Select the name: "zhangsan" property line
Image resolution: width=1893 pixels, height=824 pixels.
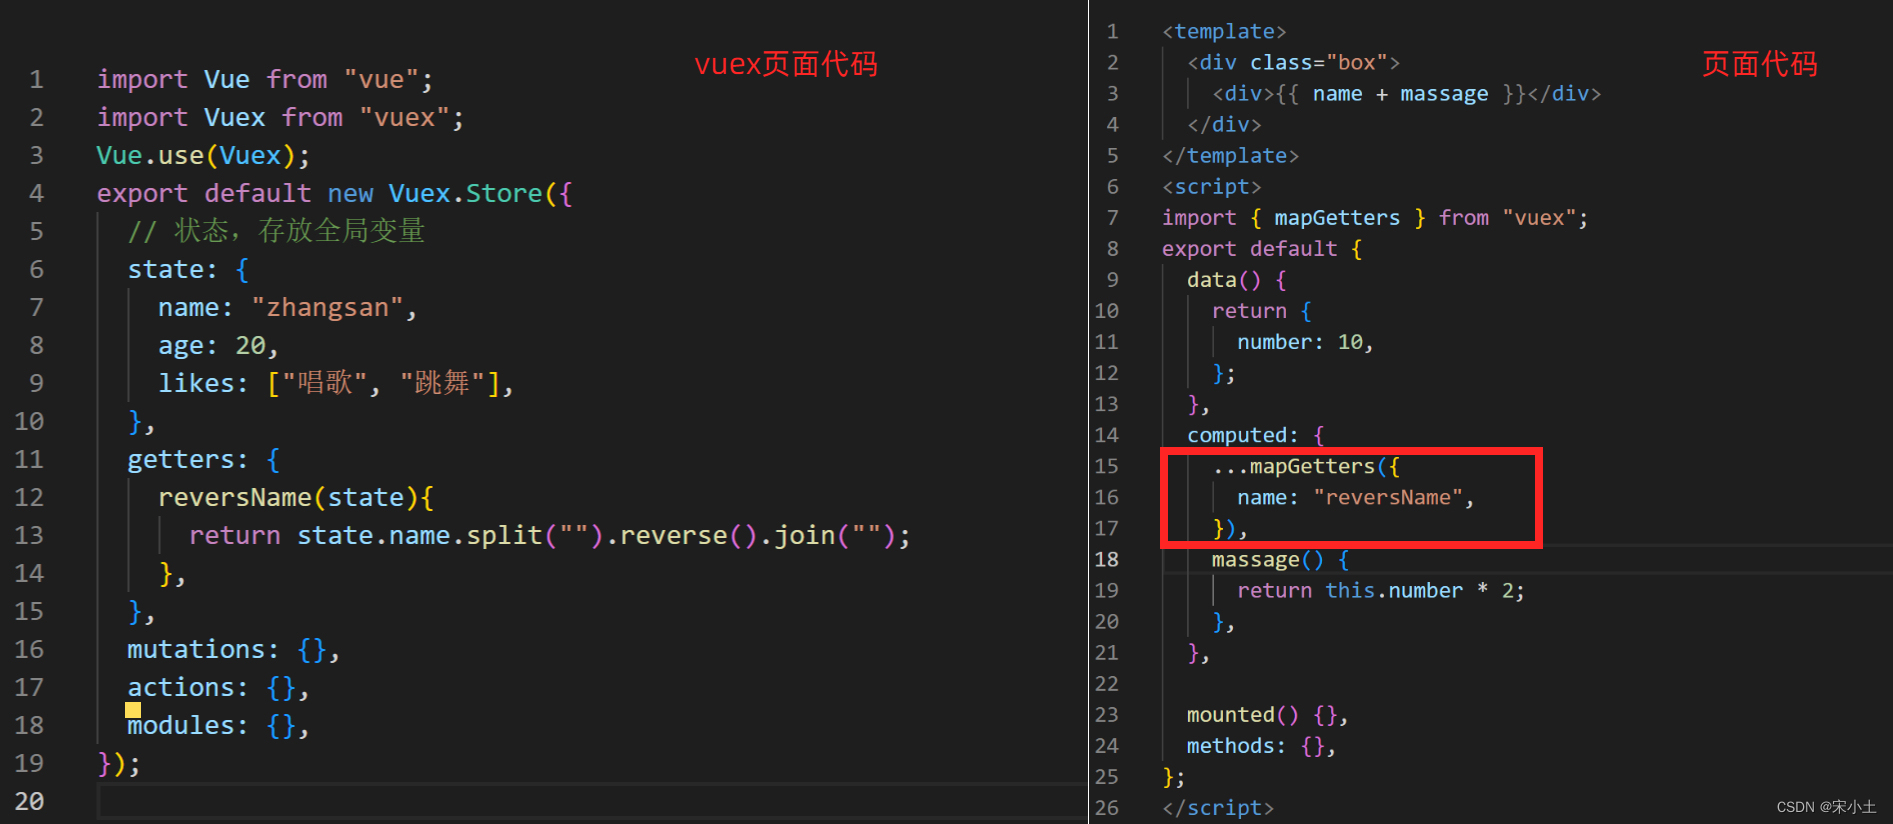coord(287,307)
